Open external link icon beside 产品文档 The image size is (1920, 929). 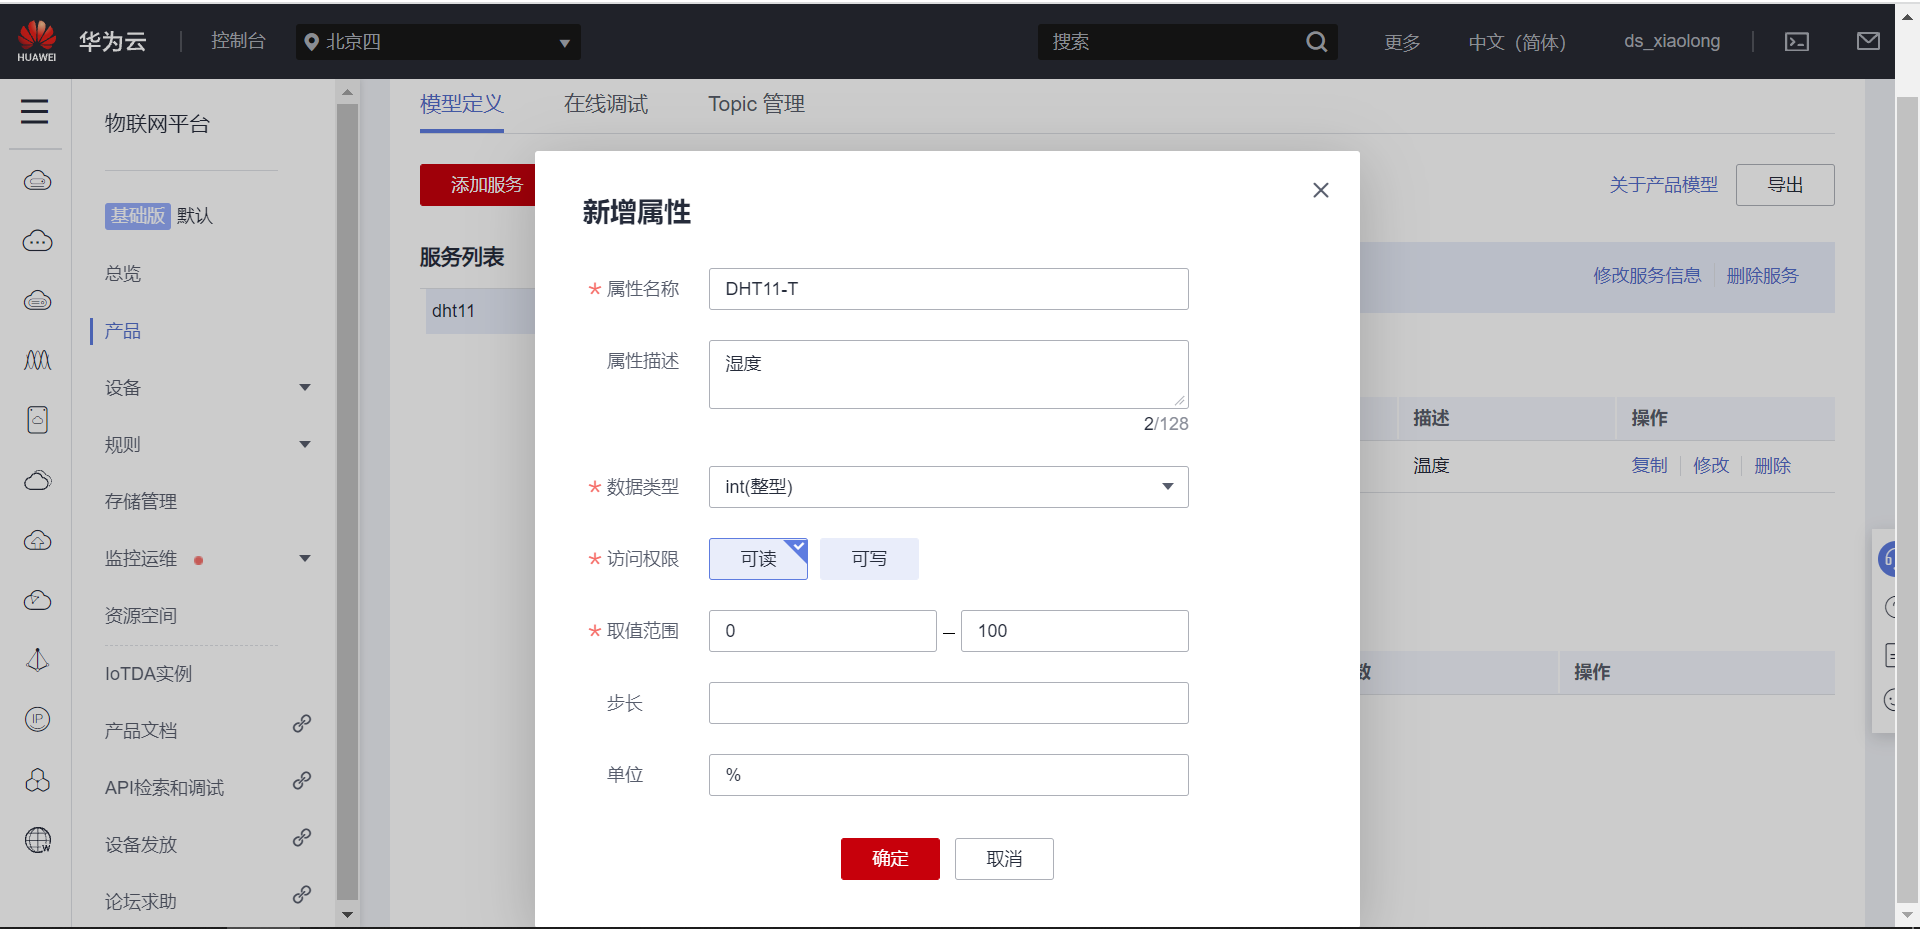[x=302, y=723]
